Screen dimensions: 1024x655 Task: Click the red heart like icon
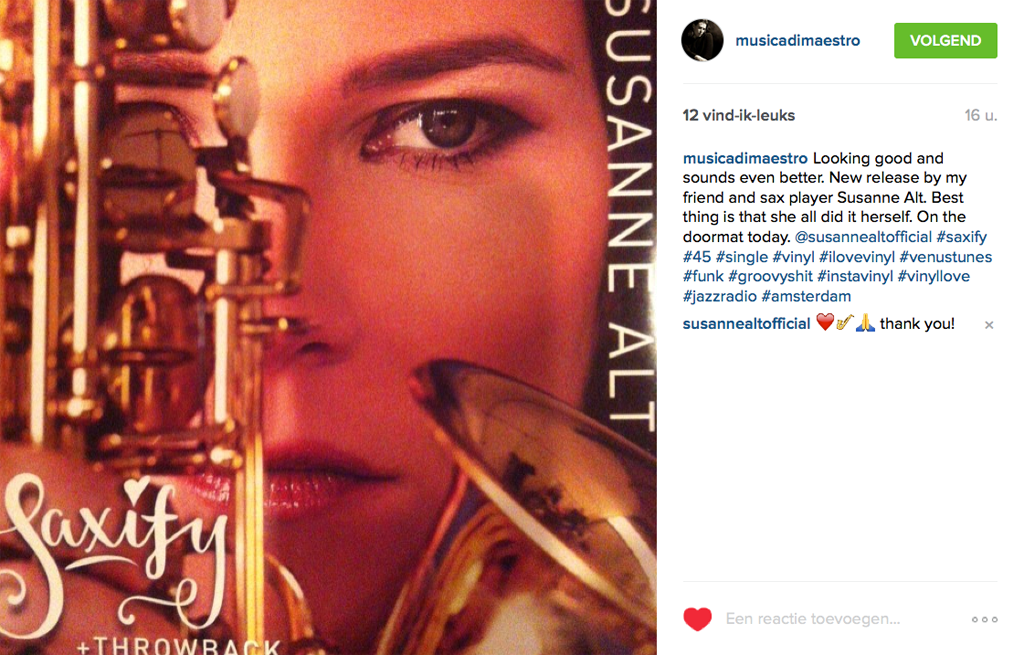(x=697, y=619)
